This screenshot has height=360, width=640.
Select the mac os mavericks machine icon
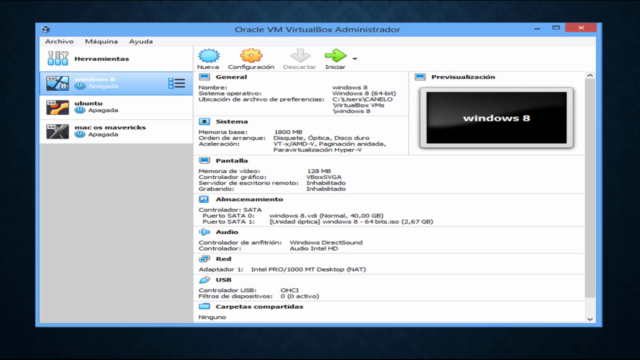point(57,131)
